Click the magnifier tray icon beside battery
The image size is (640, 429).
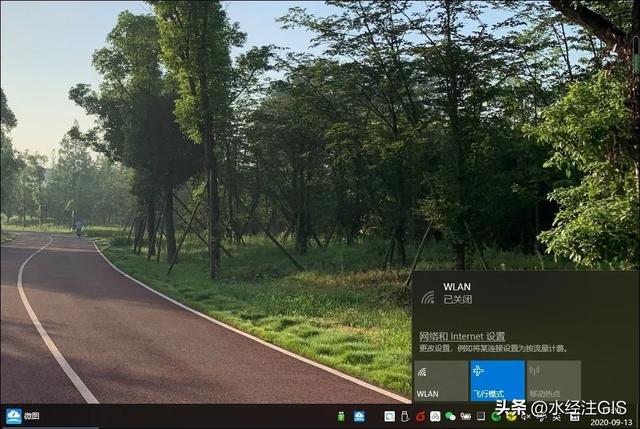point(389,416)
